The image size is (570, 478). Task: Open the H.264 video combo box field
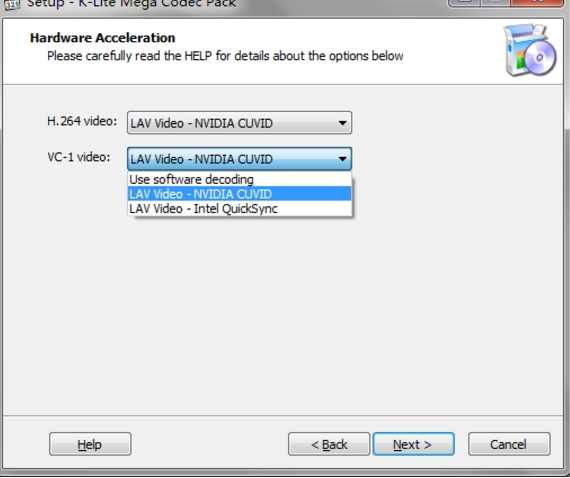(239, 123)
